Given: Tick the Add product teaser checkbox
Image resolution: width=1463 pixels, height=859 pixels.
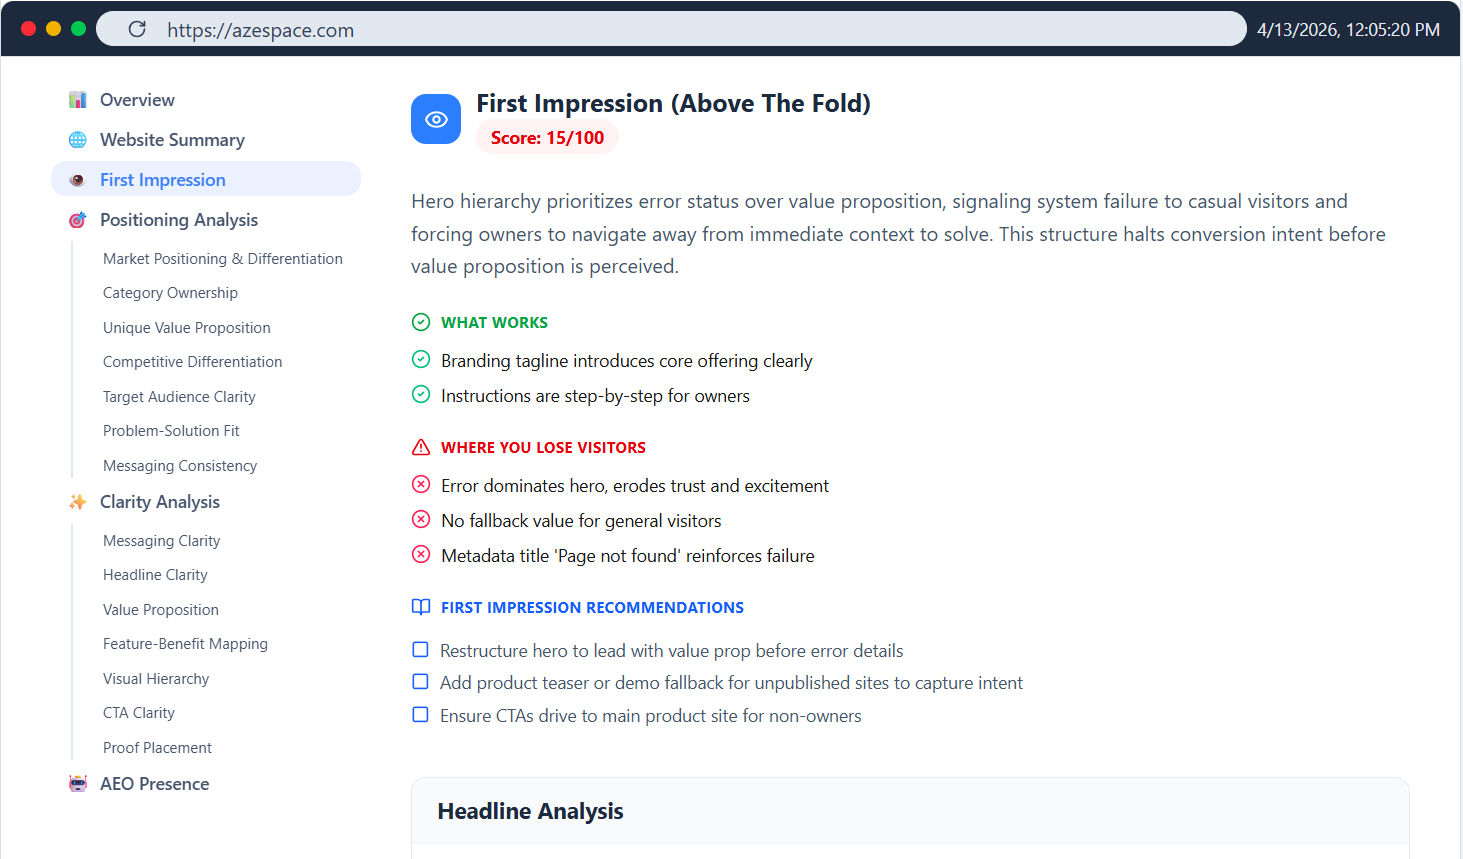Looking at the screenshot, I should 421,682.
